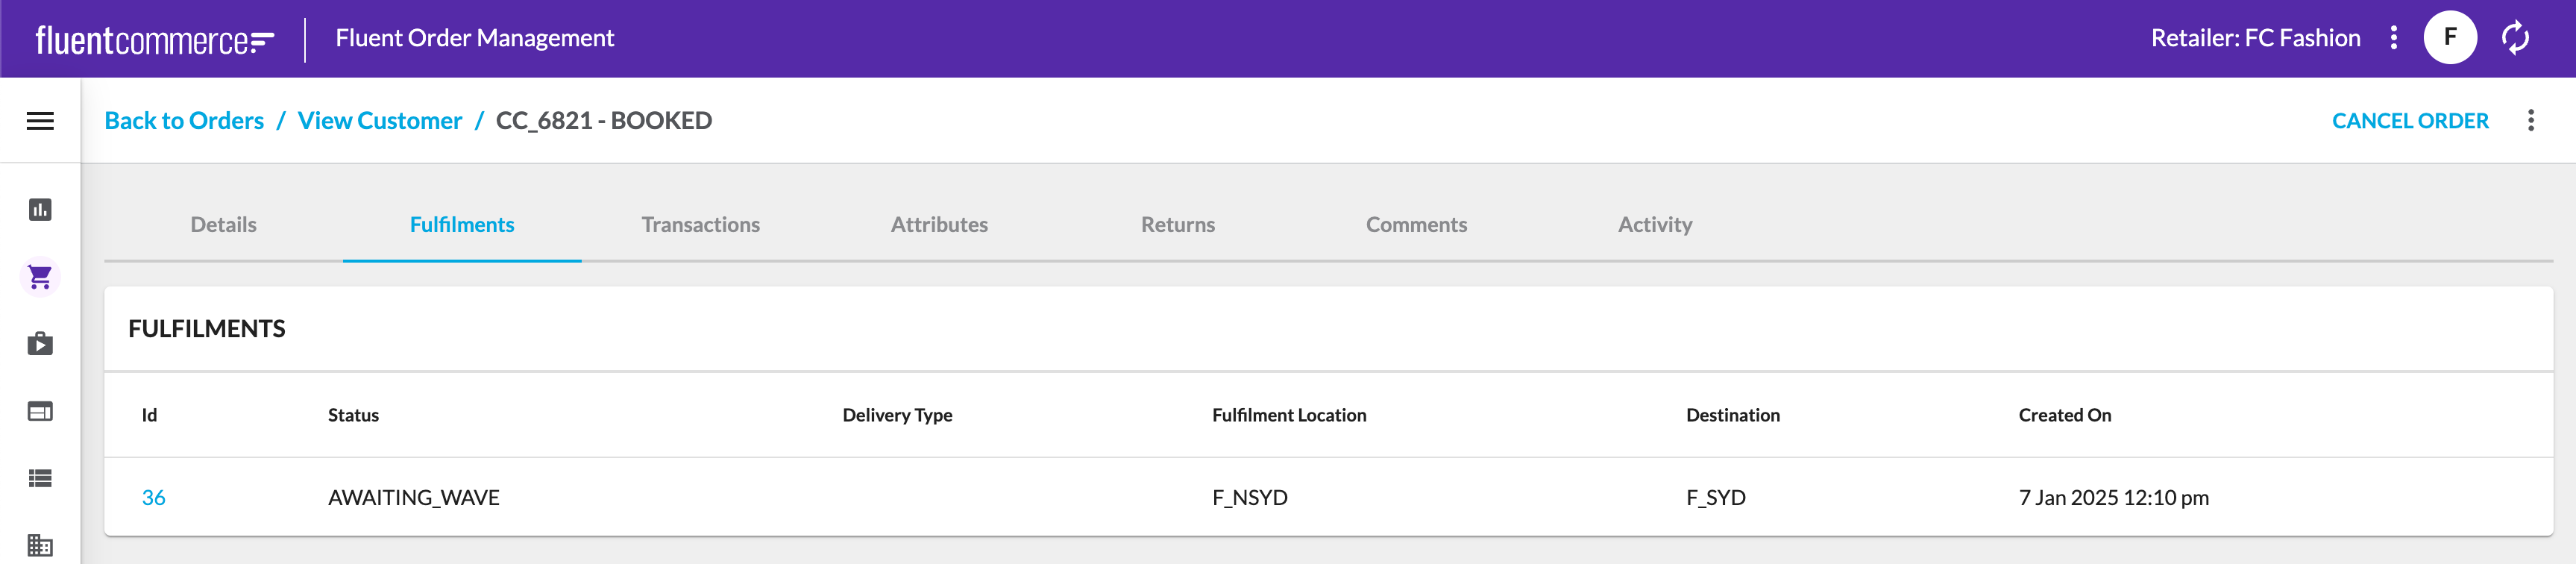Select the Details tab

click(x=222, y=224)
